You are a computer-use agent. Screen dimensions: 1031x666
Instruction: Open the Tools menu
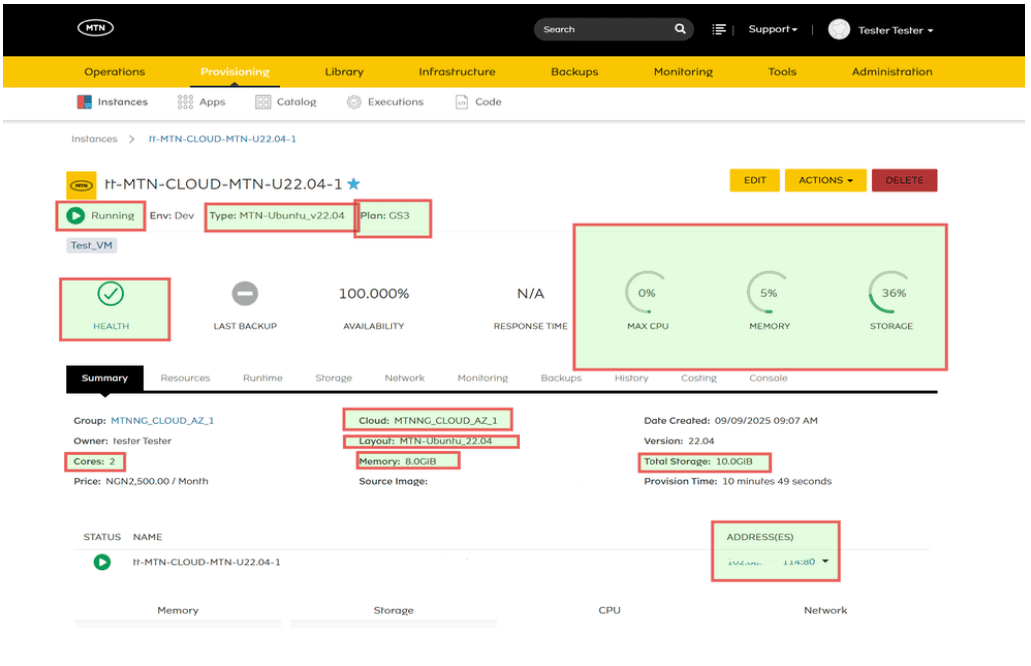(782, 72)
